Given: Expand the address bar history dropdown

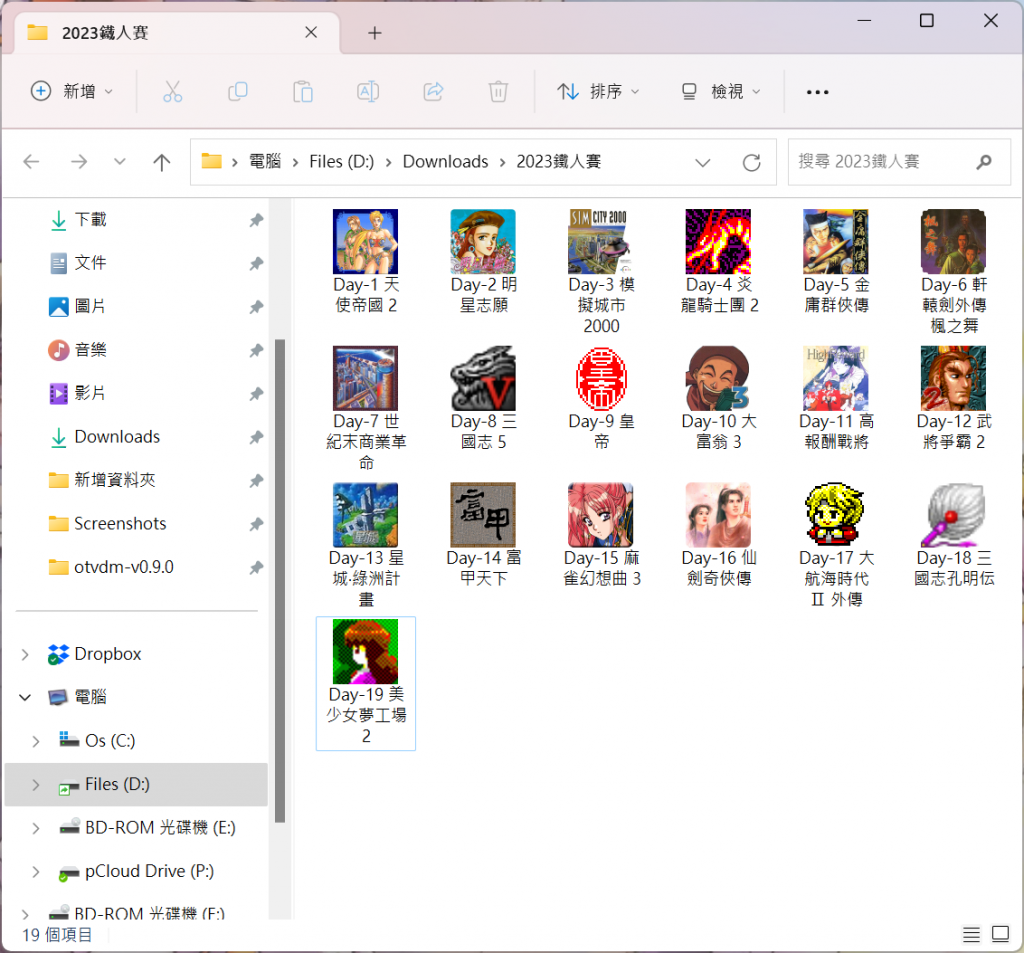Looking at the screenshot, I should click(703, 162).
